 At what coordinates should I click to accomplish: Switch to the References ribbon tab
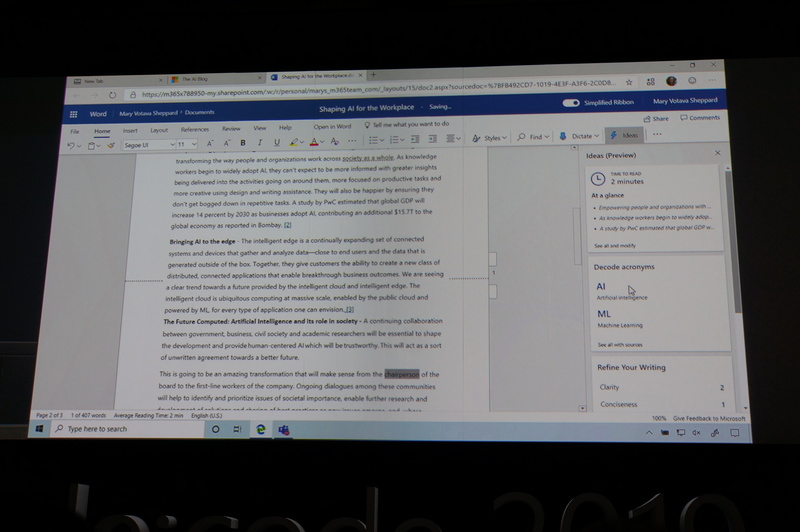(x=195, y=129)
